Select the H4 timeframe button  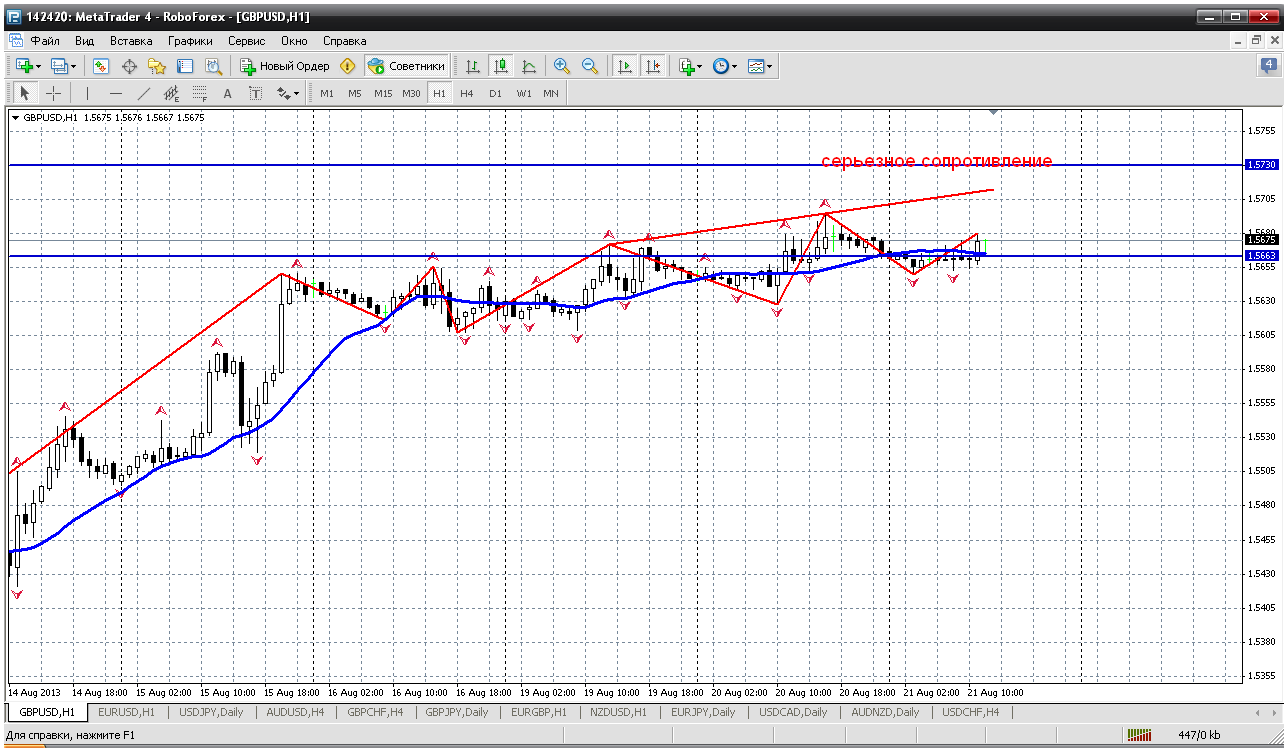point(467,93)
